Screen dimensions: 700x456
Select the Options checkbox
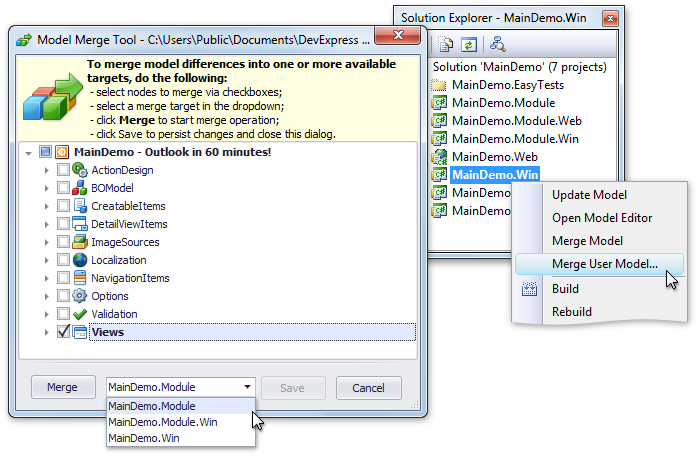pyautogui.click(x=63, y=296)
